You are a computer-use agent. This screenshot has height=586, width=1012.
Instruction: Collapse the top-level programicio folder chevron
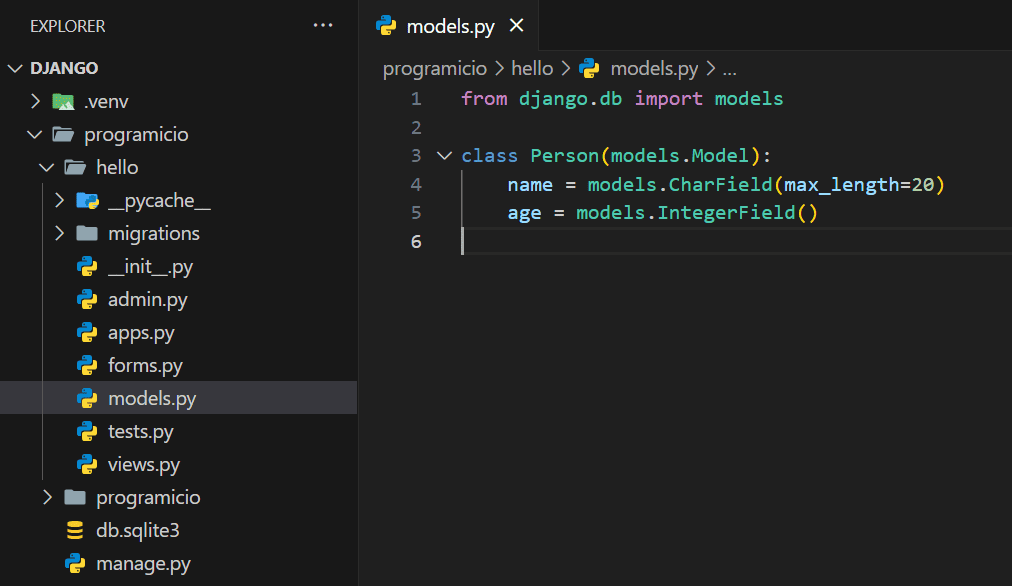pos(34,134)
